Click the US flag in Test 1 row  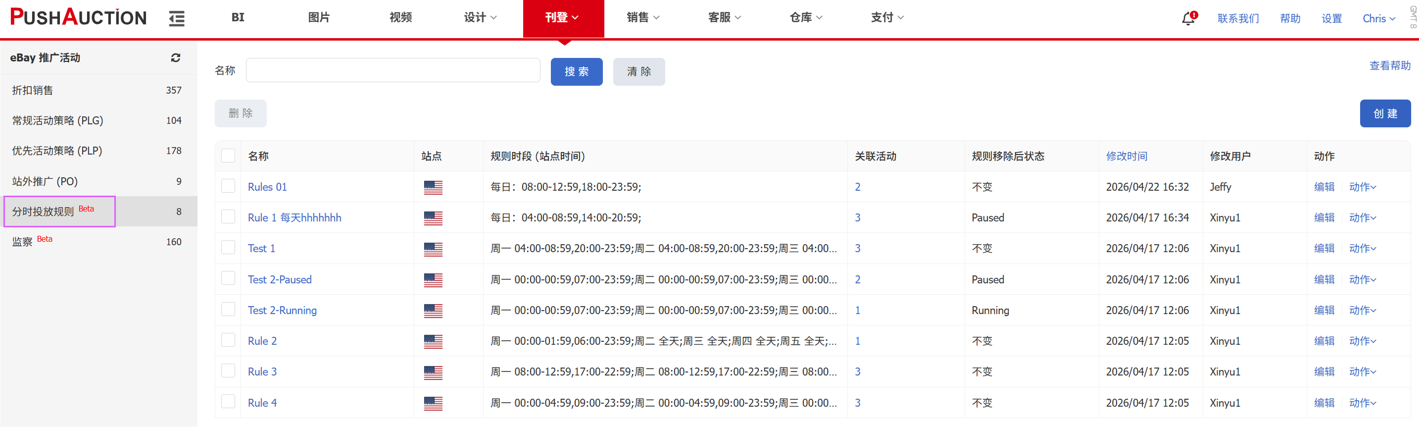point(433,248)
